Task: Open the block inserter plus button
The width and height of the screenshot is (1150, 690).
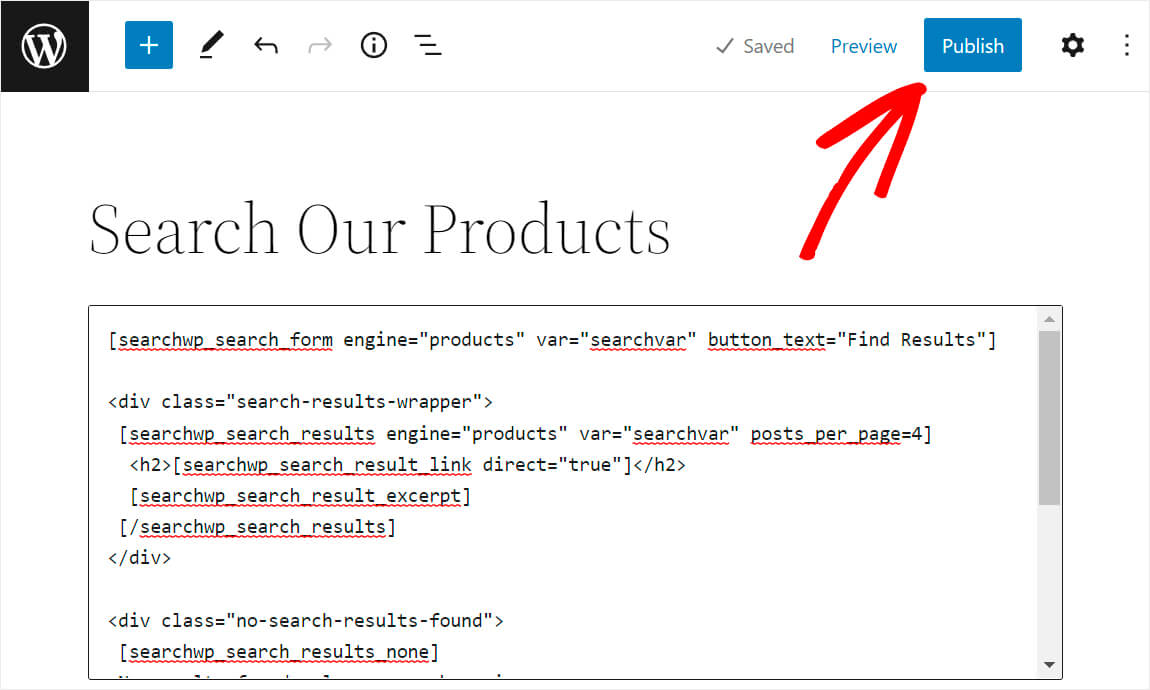Action: [x=149, y=45]
